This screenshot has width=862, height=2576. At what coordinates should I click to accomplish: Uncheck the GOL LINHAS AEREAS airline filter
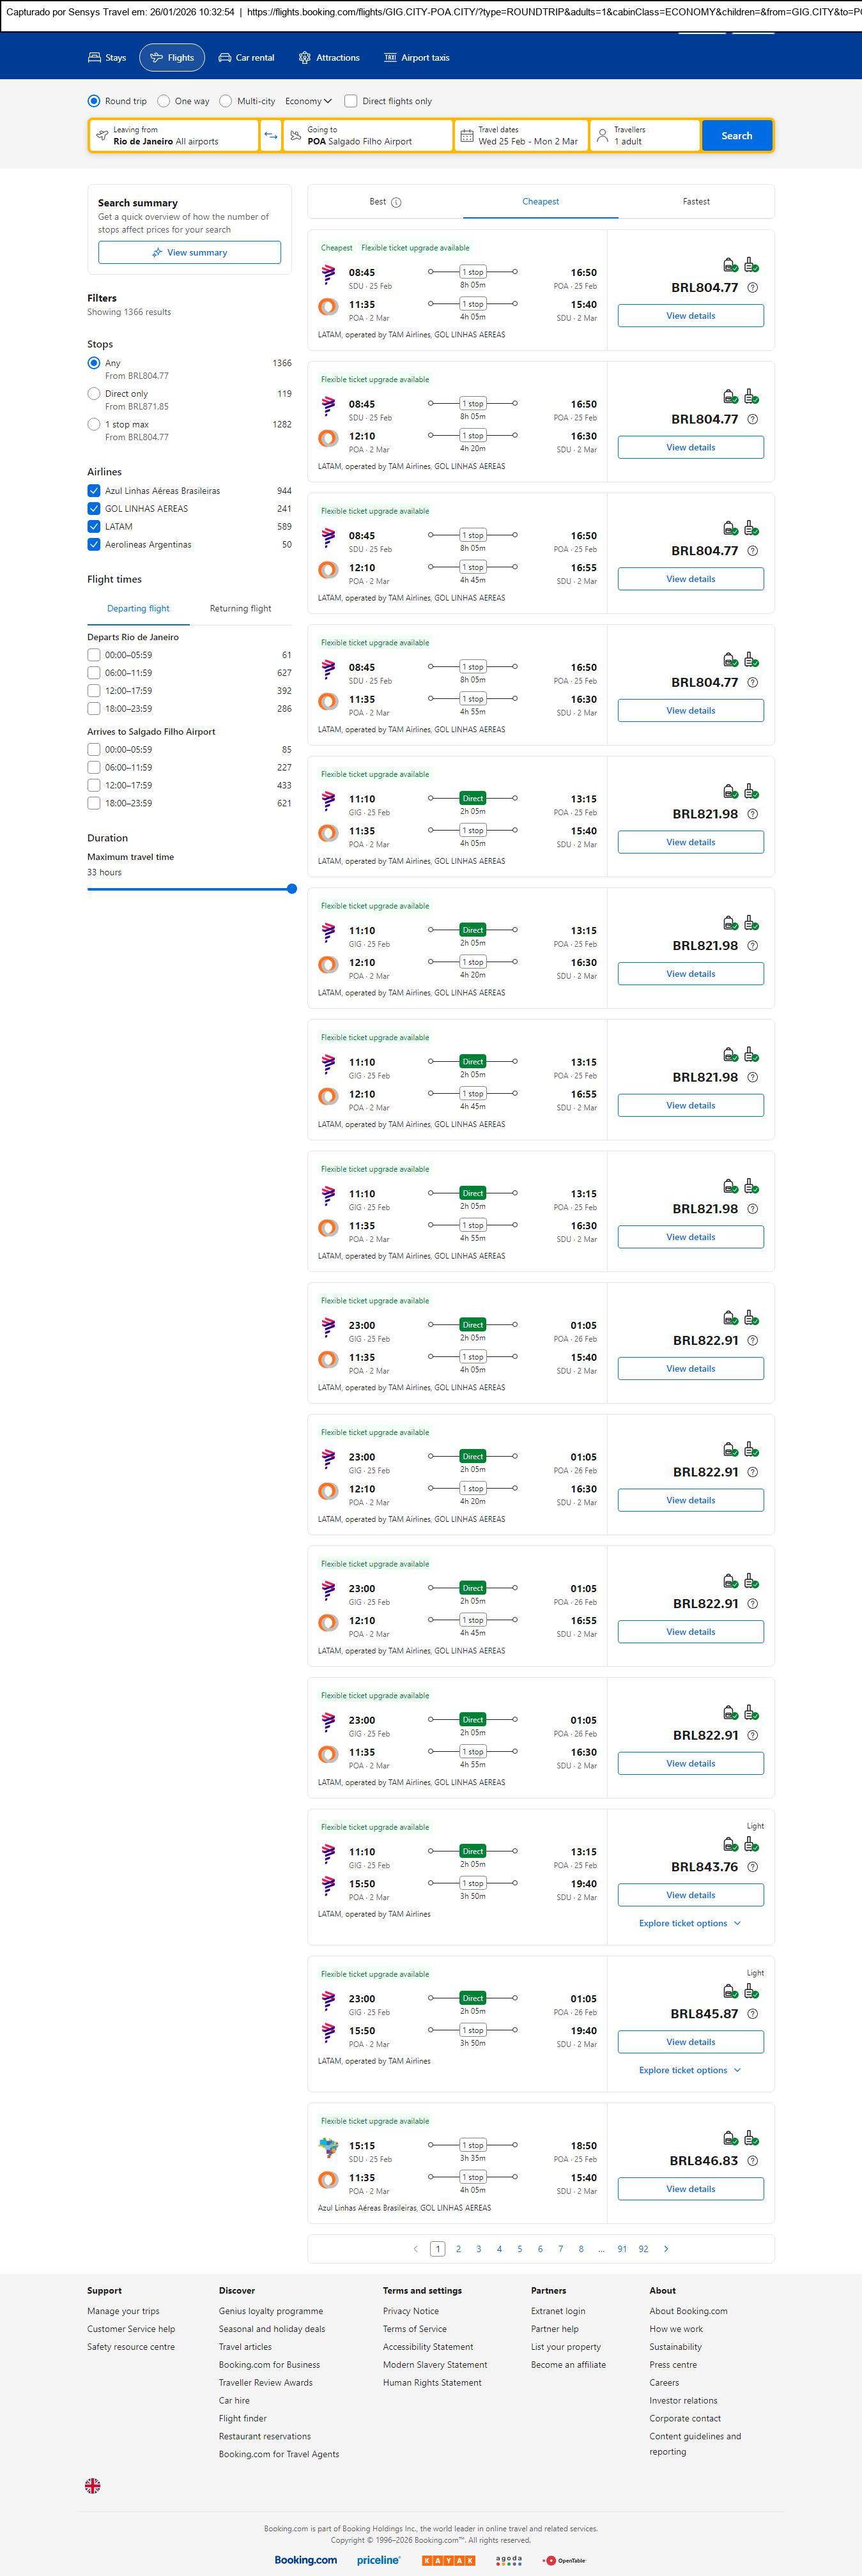click(x=94, y=508)
